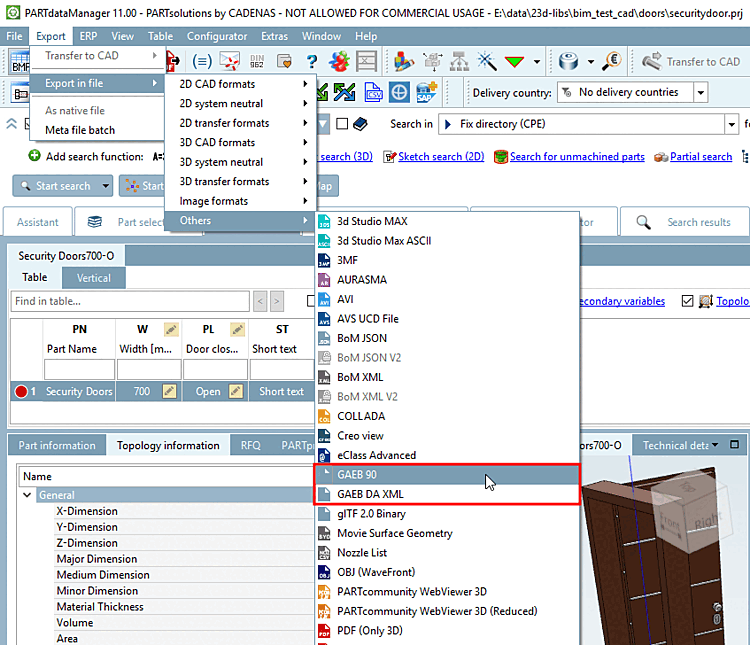Click the 3d Studio MAX file icon
This screenshot has width=750, height=645.
324,221
